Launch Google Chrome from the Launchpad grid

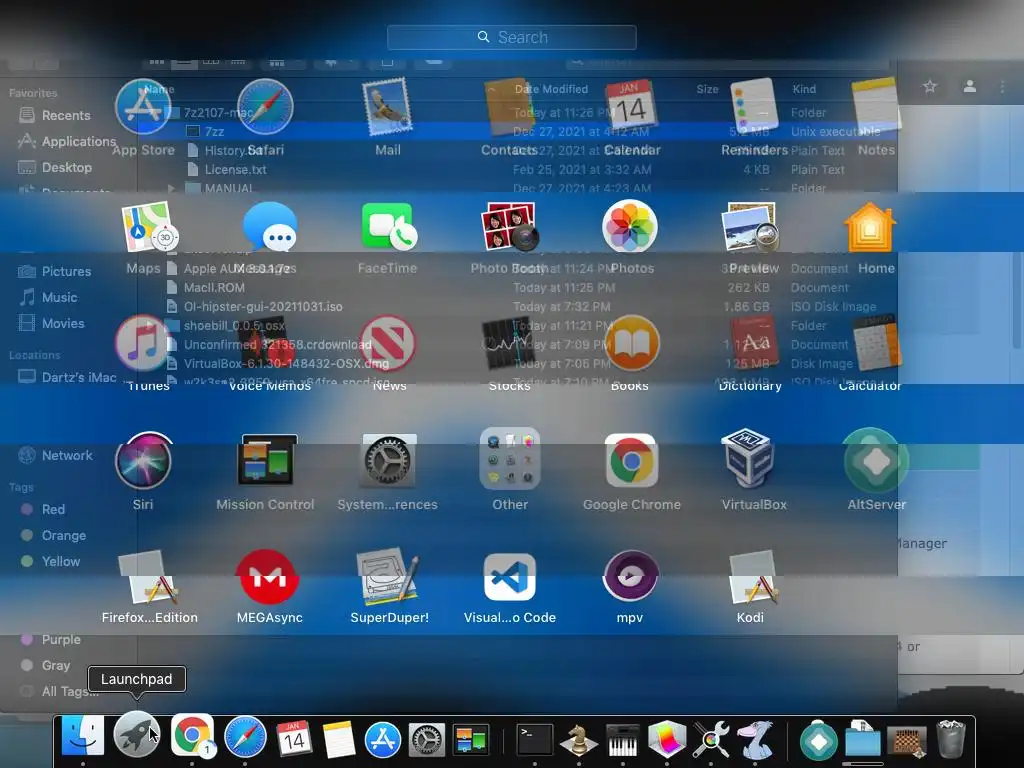(x=631, y=461)
